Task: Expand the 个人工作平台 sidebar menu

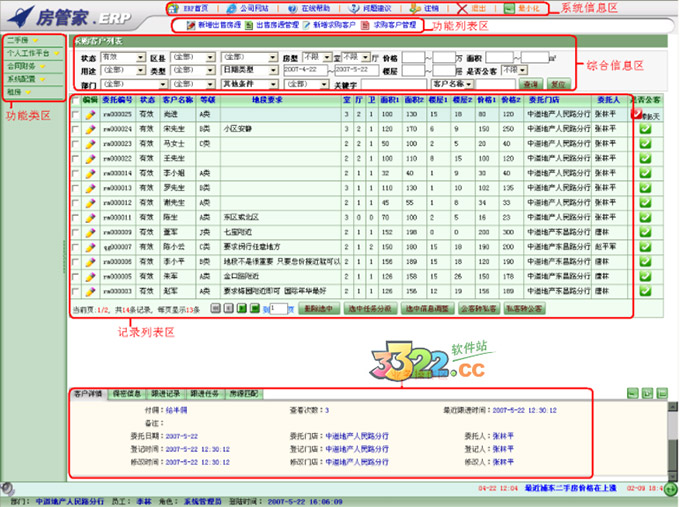Action: 33,53
